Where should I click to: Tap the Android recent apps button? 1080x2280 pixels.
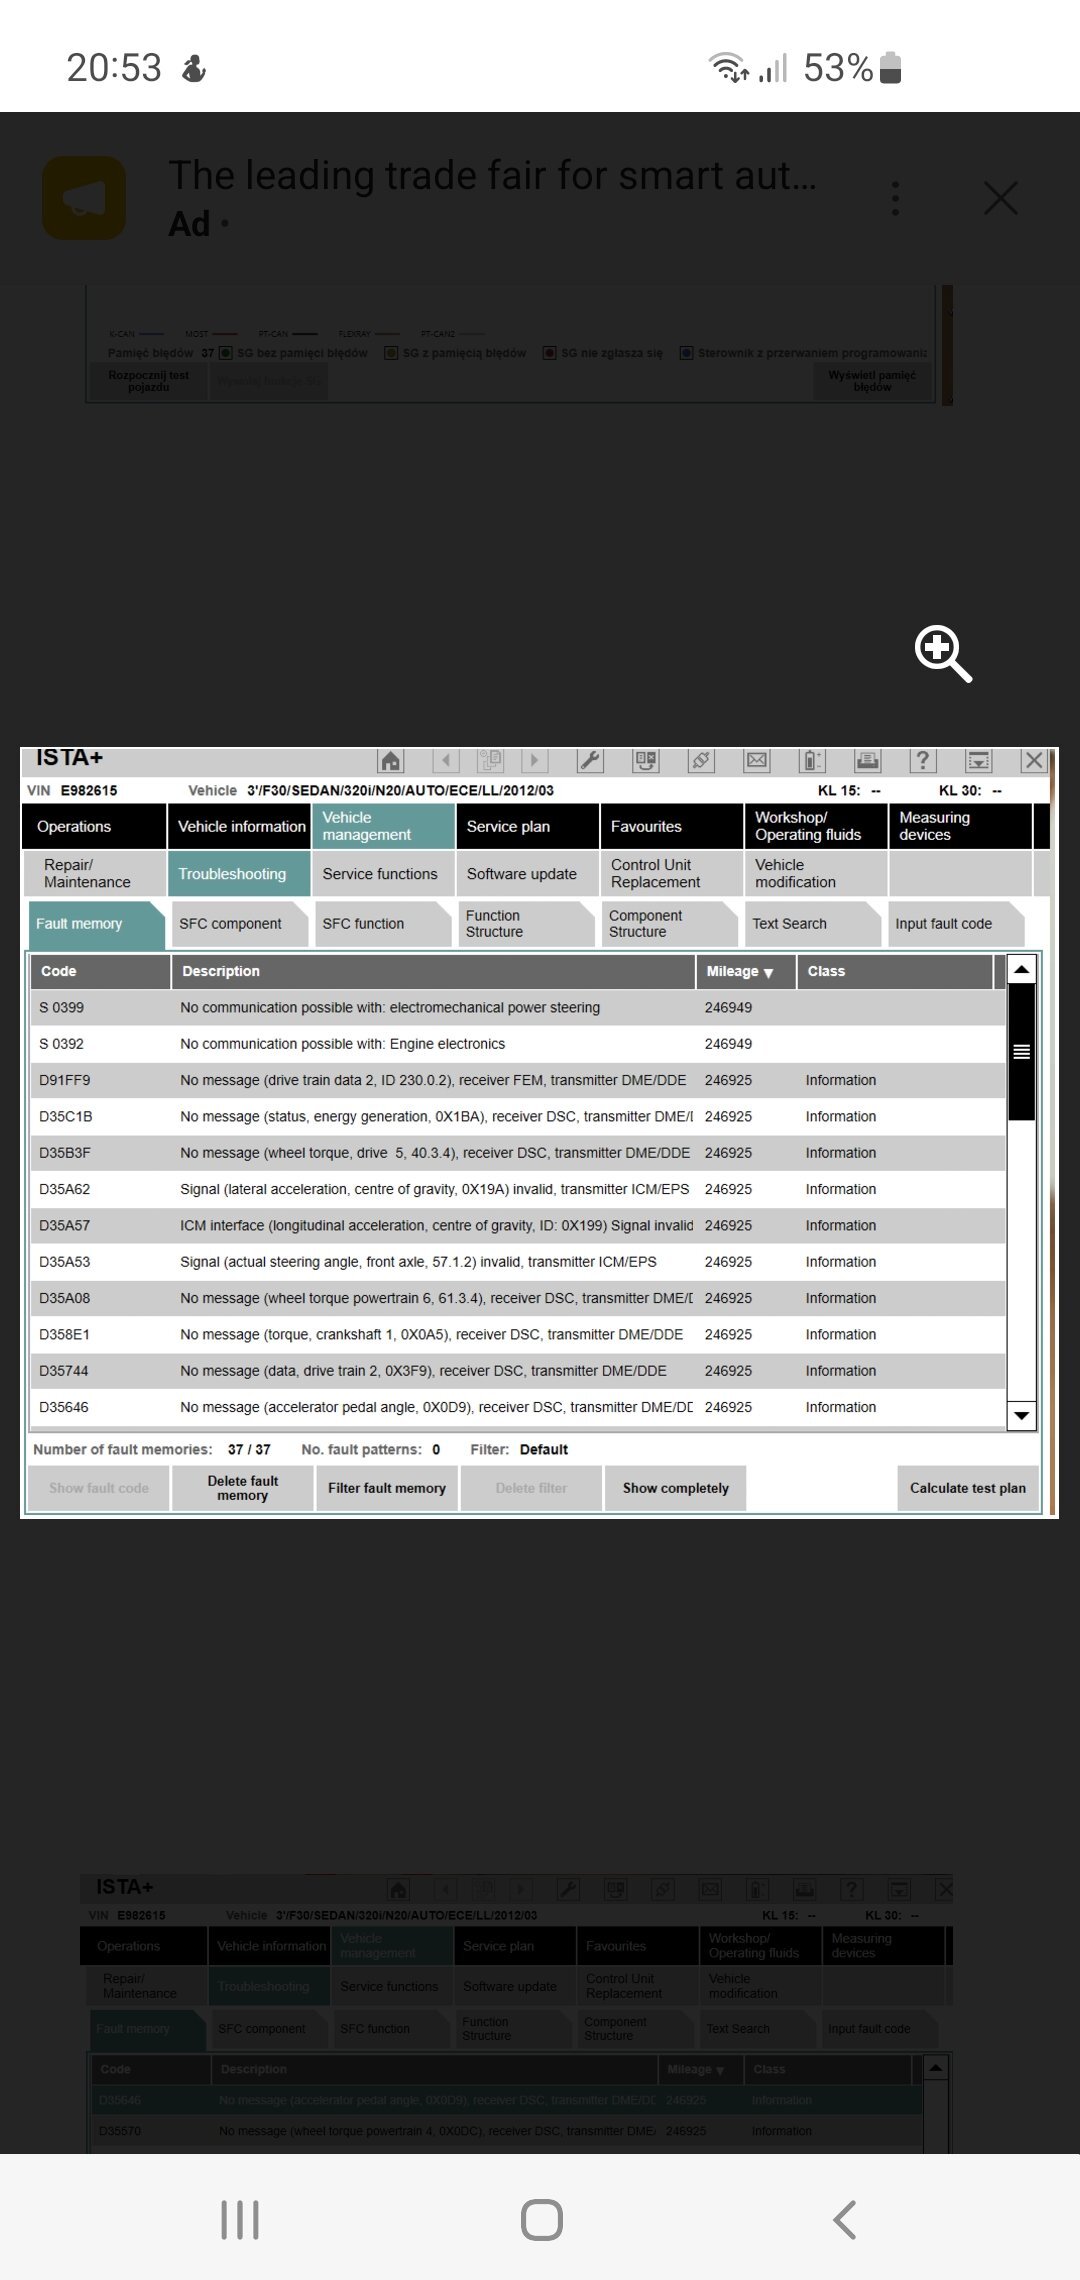pyautogui.click(x=240, y=2220)
